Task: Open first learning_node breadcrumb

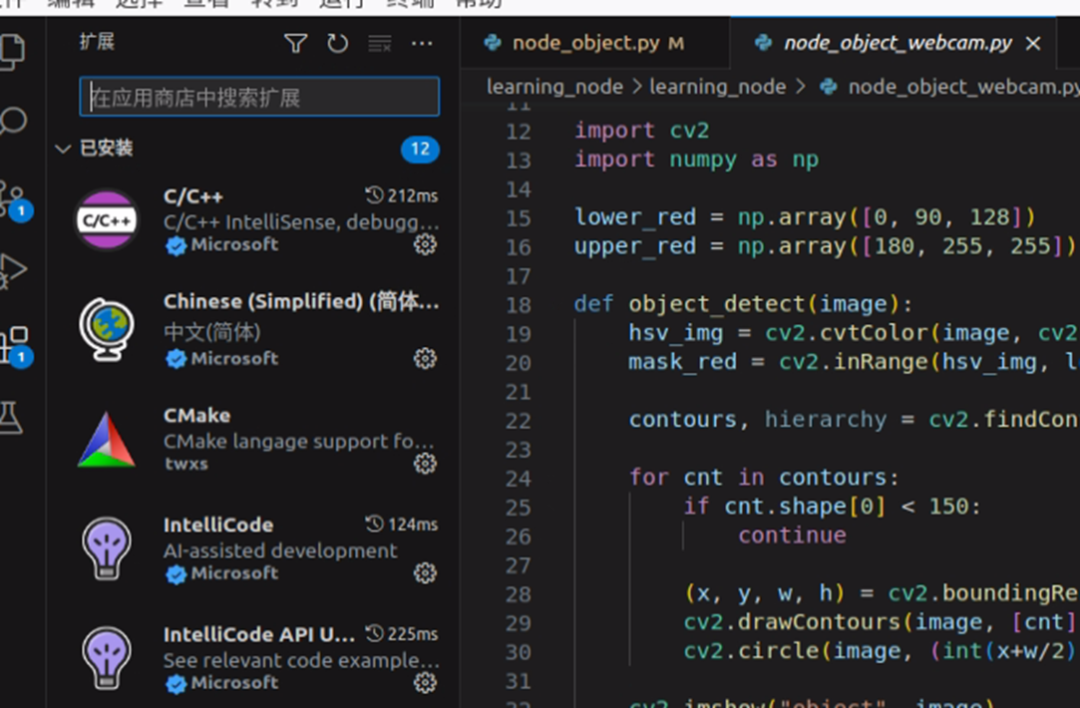Action: point(554,87)
